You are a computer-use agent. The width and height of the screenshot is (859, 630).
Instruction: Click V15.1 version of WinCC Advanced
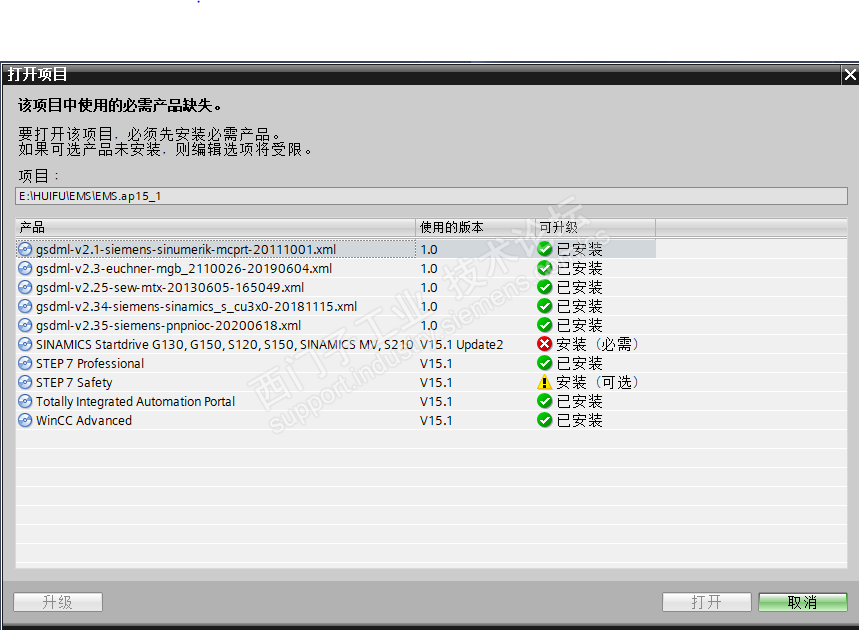(x=436, y=421)
